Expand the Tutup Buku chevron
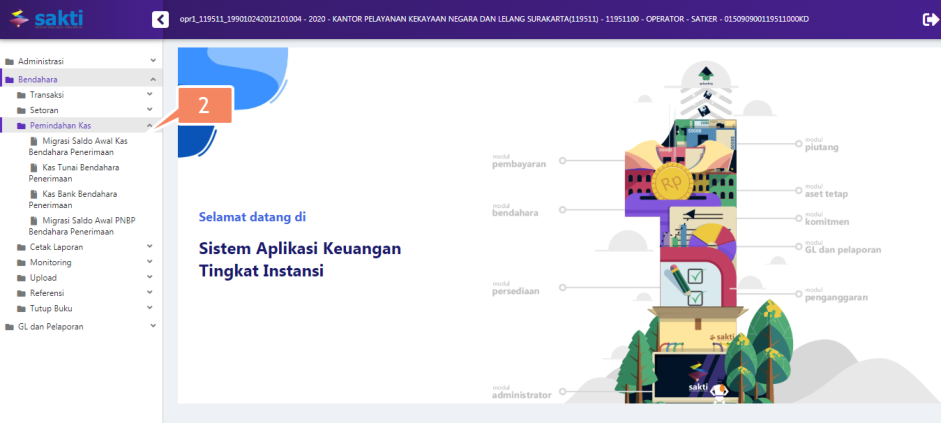941x423 pixels. (149, 309)
